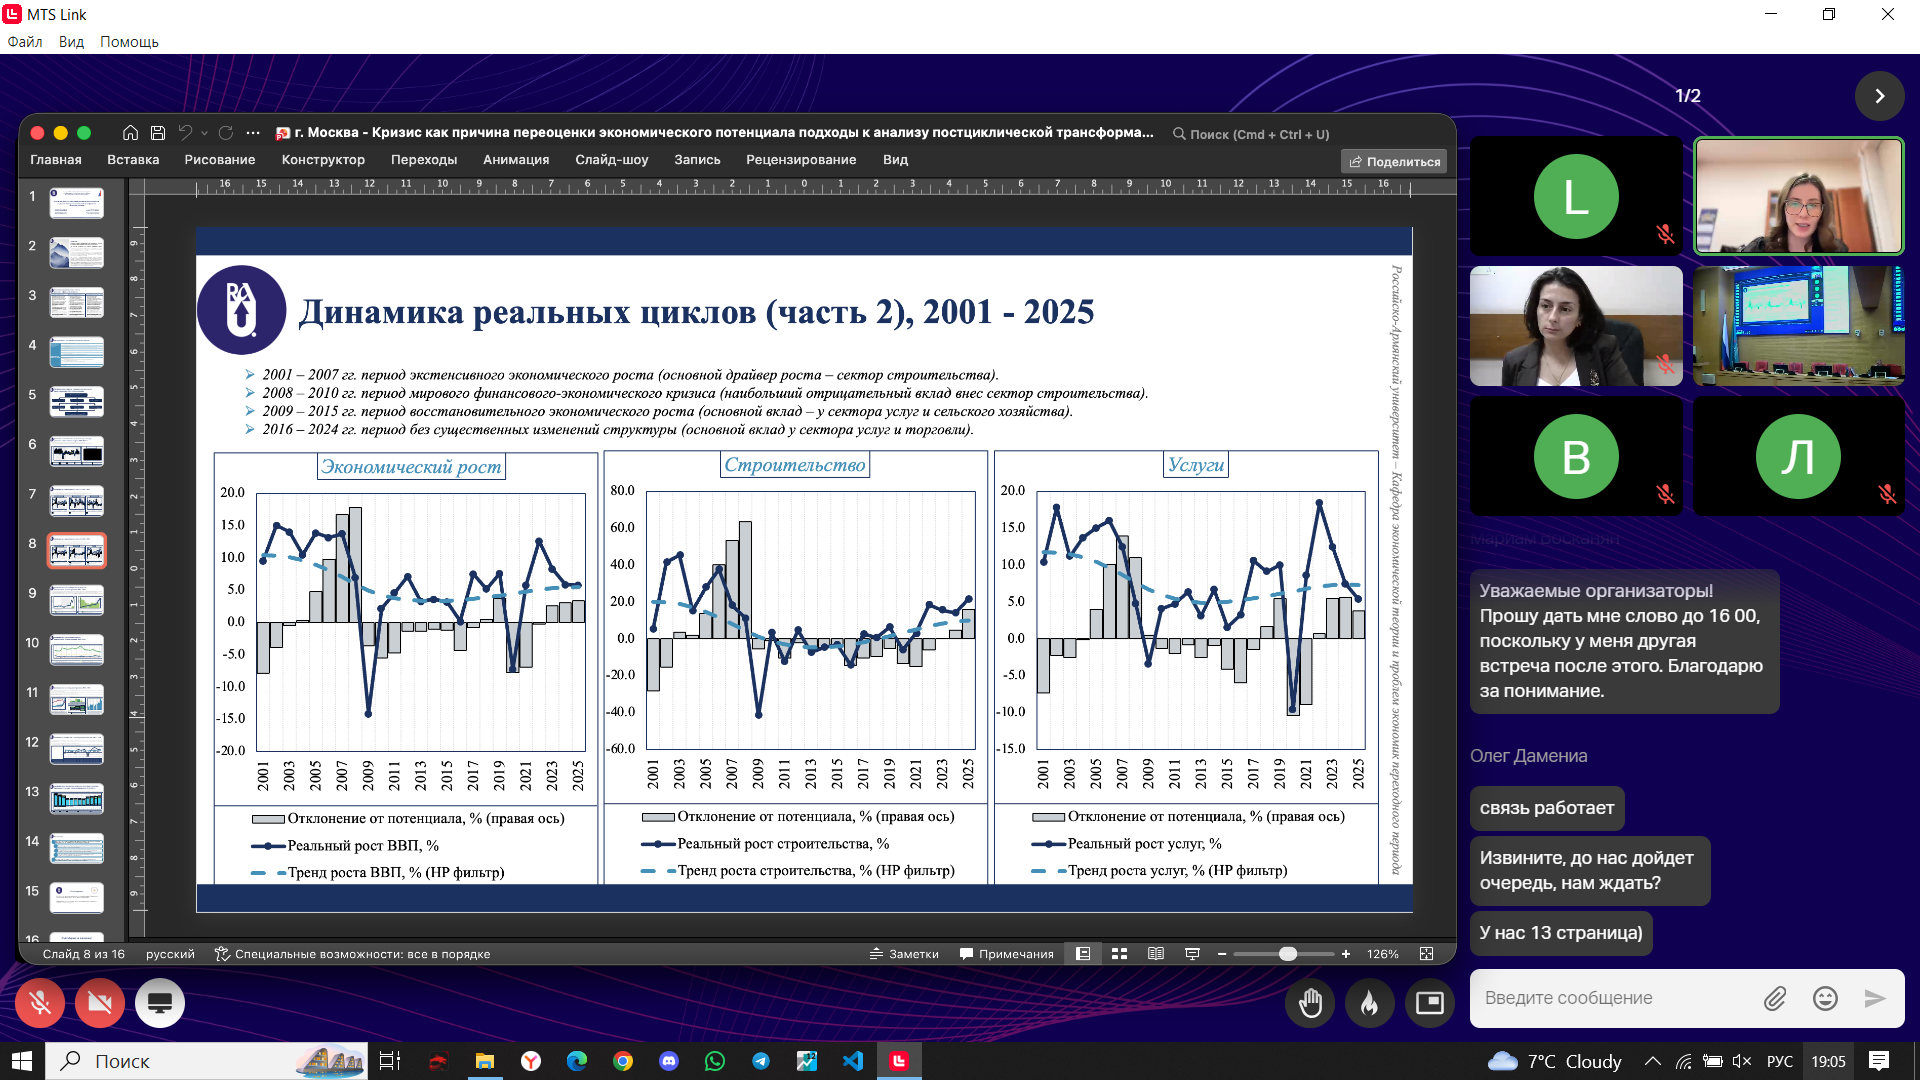
Task: Go to next page of participants
Action: [x=1879, y=96]
